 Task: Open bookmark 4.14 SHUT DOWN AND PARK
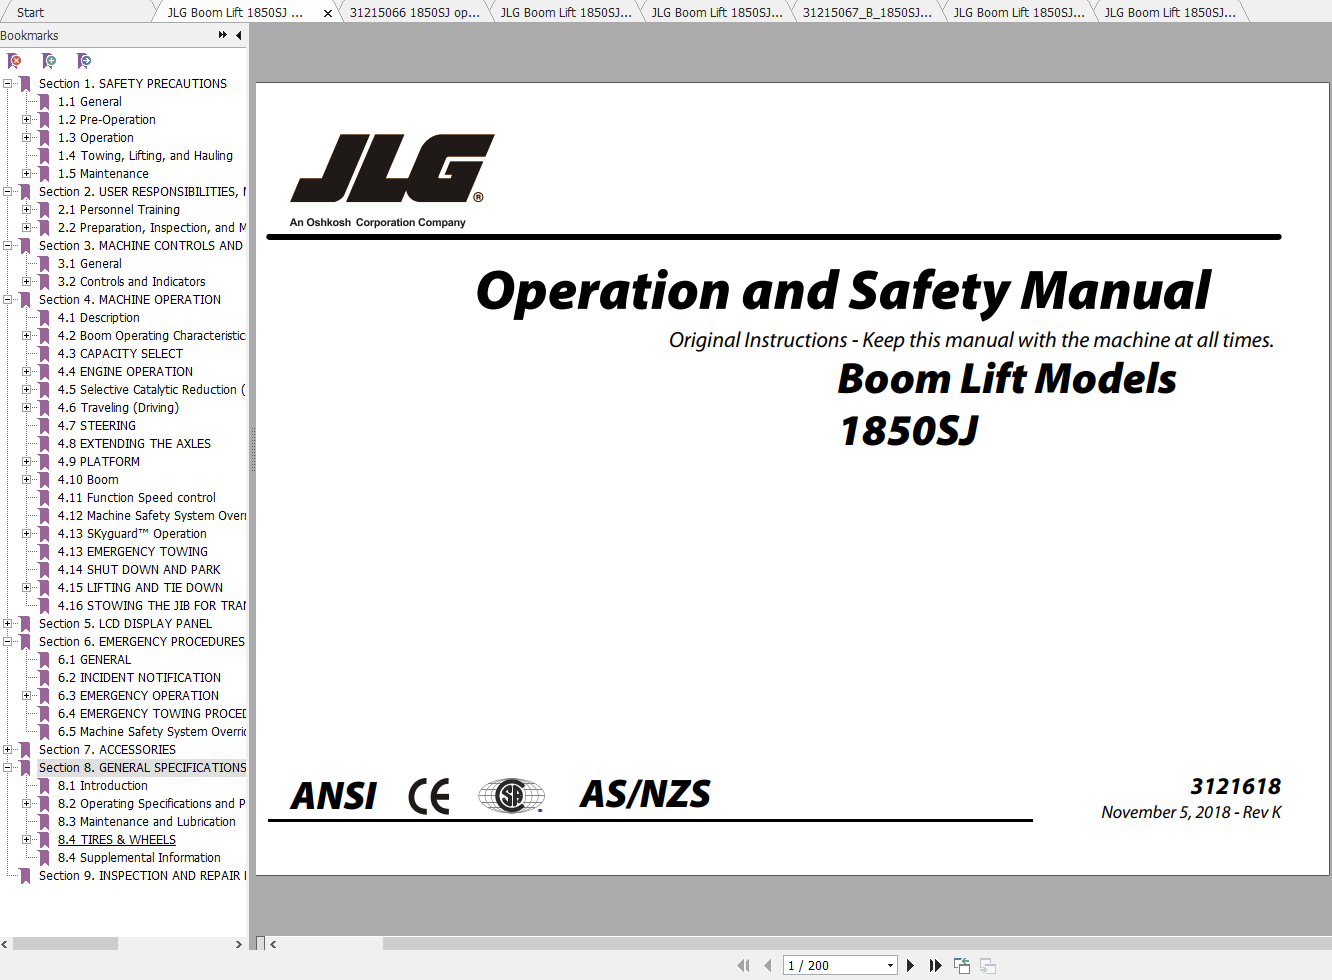tap(139, 570)
